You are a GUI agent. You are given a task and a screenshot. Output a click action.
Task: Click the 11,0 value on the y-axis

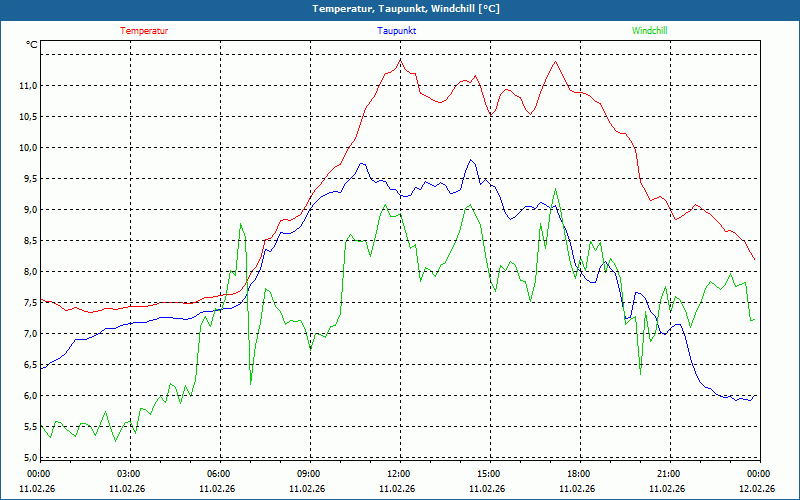tap(27, 86)
